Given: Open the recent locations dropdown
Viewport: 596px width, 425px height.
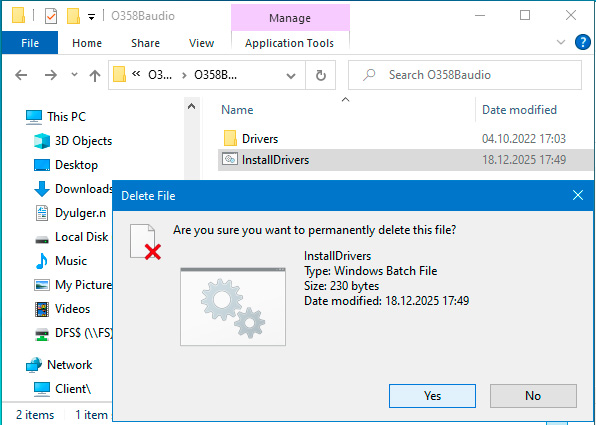Looking at the screenshot, I should pyautogui.click(x=74, y=75).
